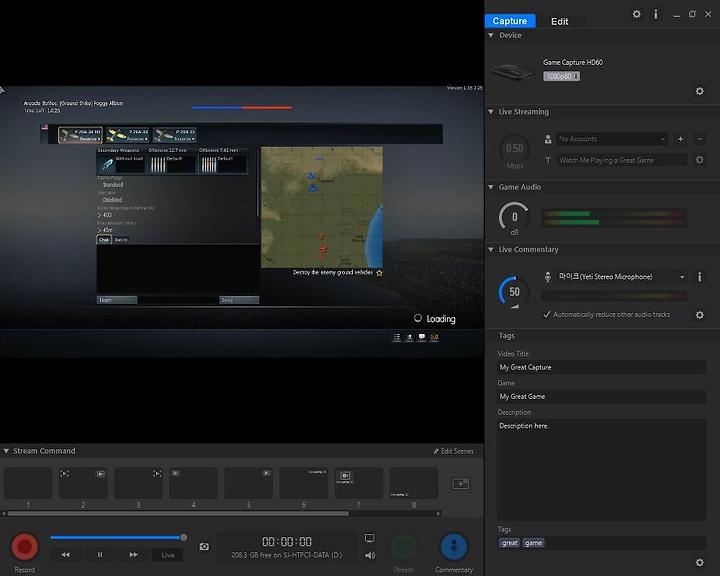Fast forward playback

point(133,555)
